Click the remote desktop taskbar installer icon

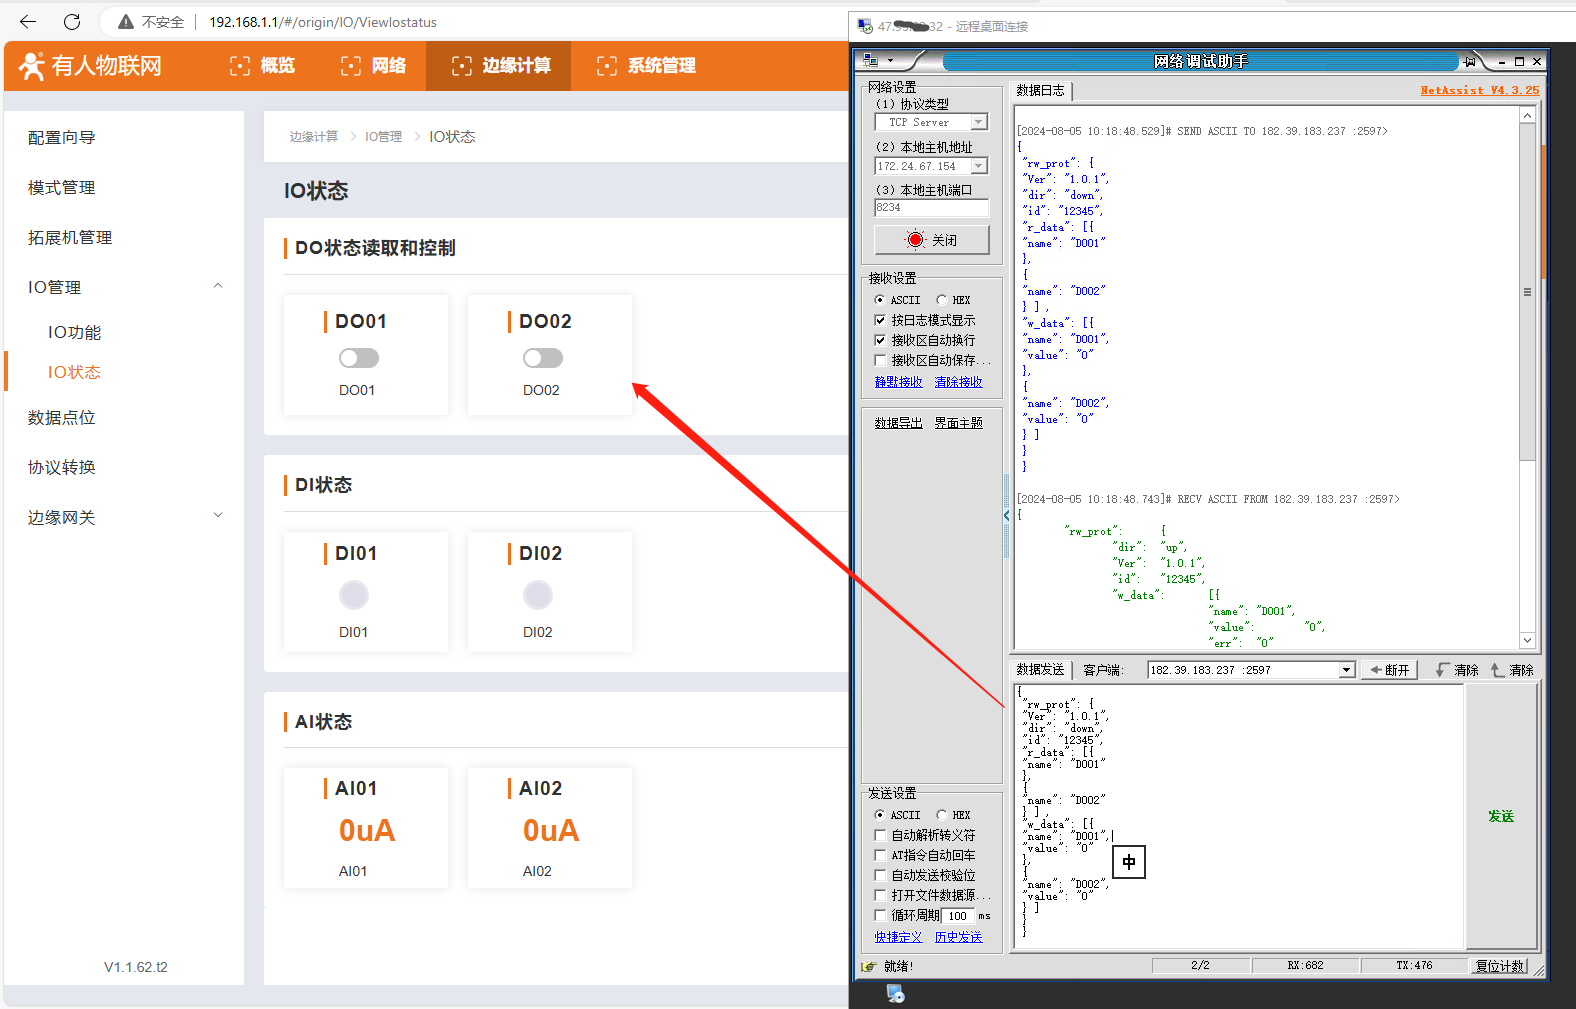point(895,993)
